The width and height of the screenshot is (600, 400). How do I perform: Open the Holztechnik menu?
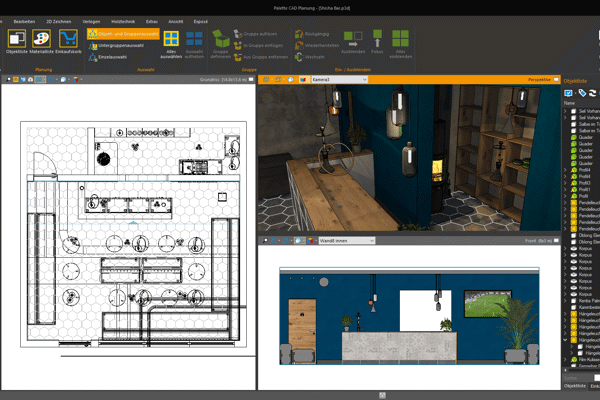(124, 20)
